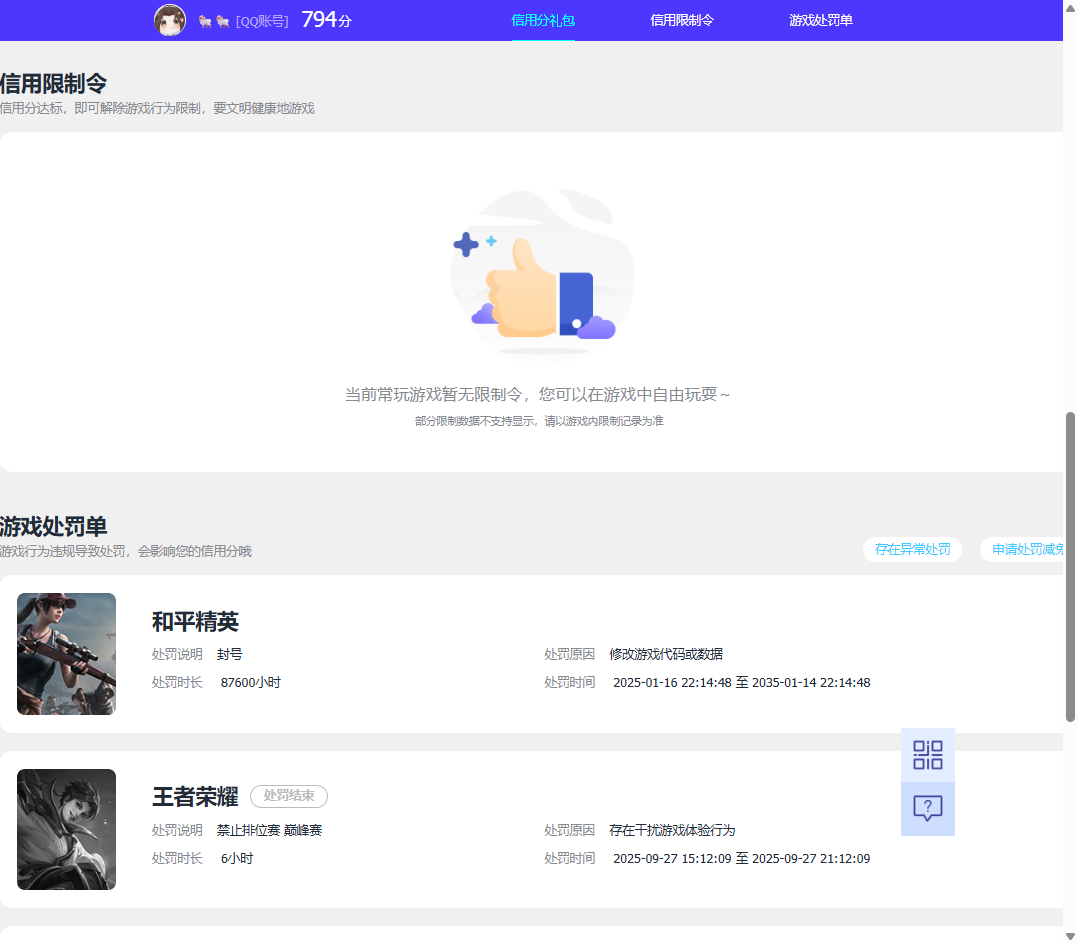
Task: Click the 禁止排位赛 巅峰赛 penalty description
Action: point(270,831)
